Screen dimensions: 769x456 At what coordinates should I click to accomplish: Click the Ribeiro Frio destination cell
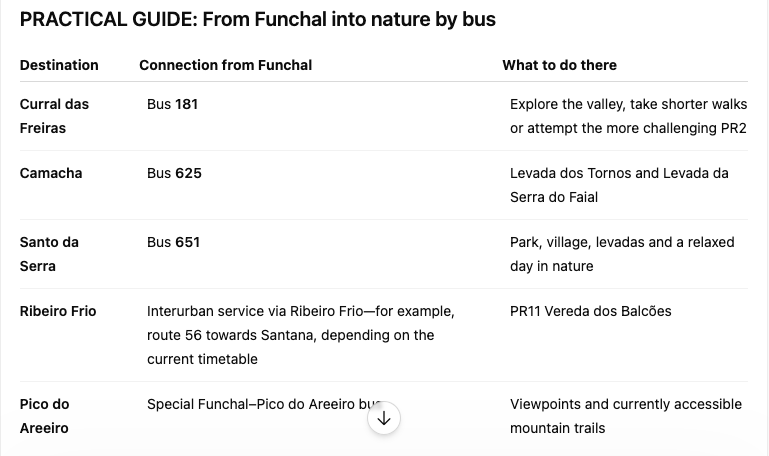point(58,311)
